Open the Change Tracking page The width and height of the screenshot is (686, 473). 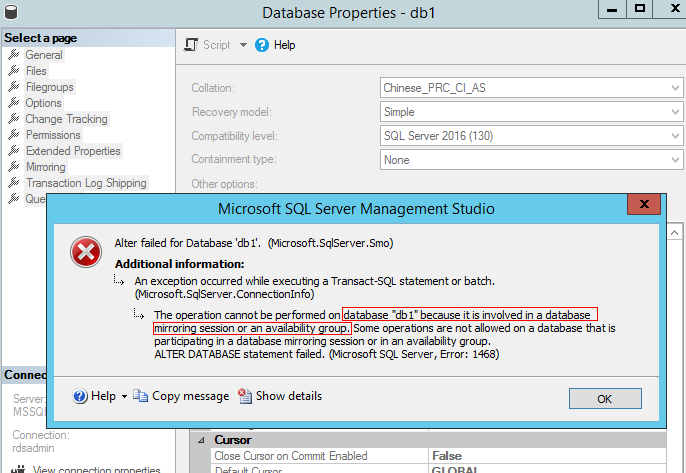pos(66,119)
